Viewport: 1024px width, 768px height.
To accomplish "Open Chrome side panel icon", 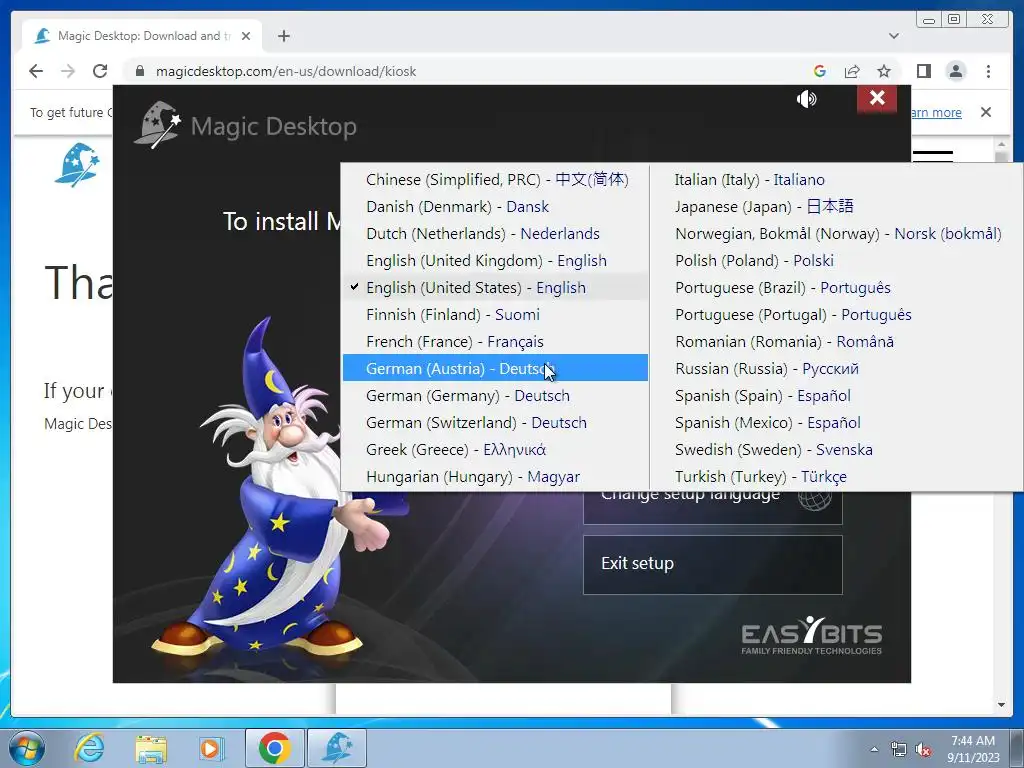I will click(x=923, y=71).
